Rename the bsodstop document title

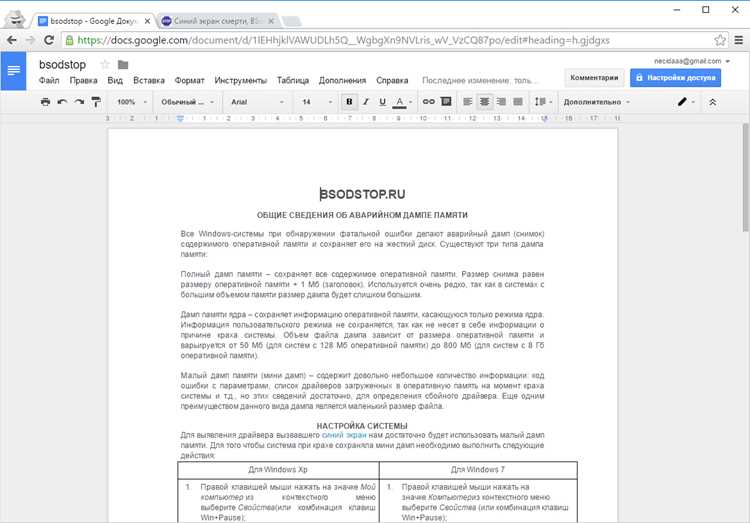coord(62,65)
